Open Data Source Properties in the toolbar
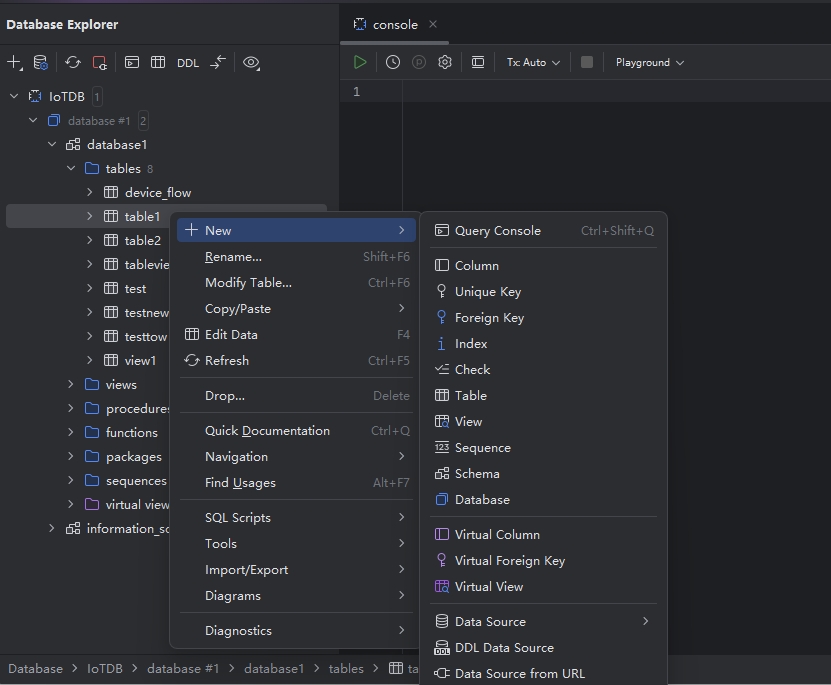Image resolution: width=831 pixels, height=685 pixels. 41,63
